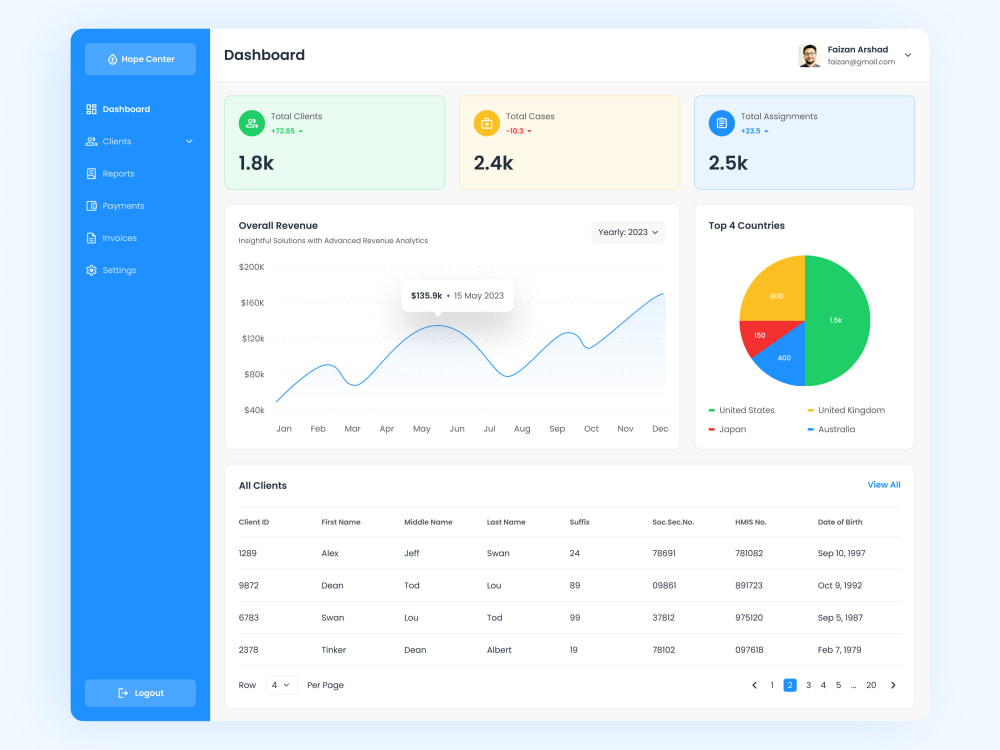Click the Logout button
Screen dimensions: 1000x750
[140, 693]
